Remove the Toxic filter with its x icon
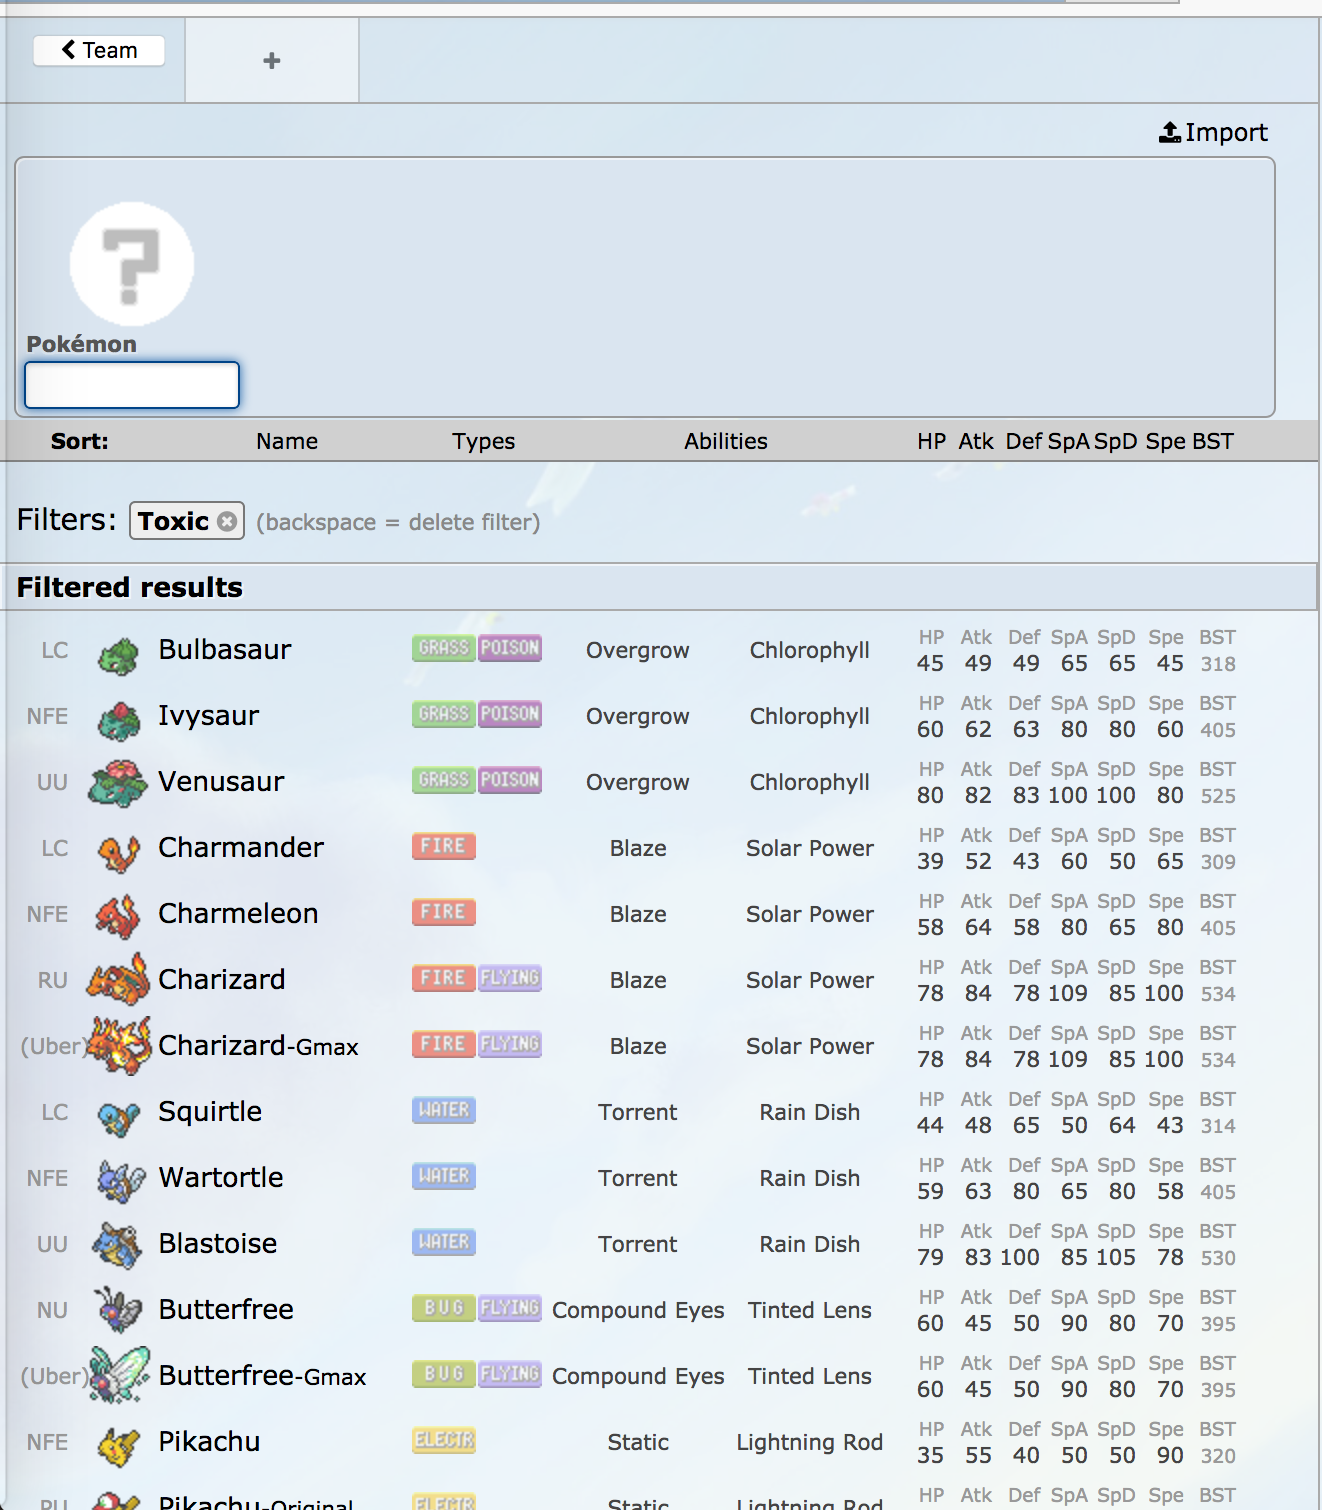Screen dimensions: 1322x1510 point(227,521)
